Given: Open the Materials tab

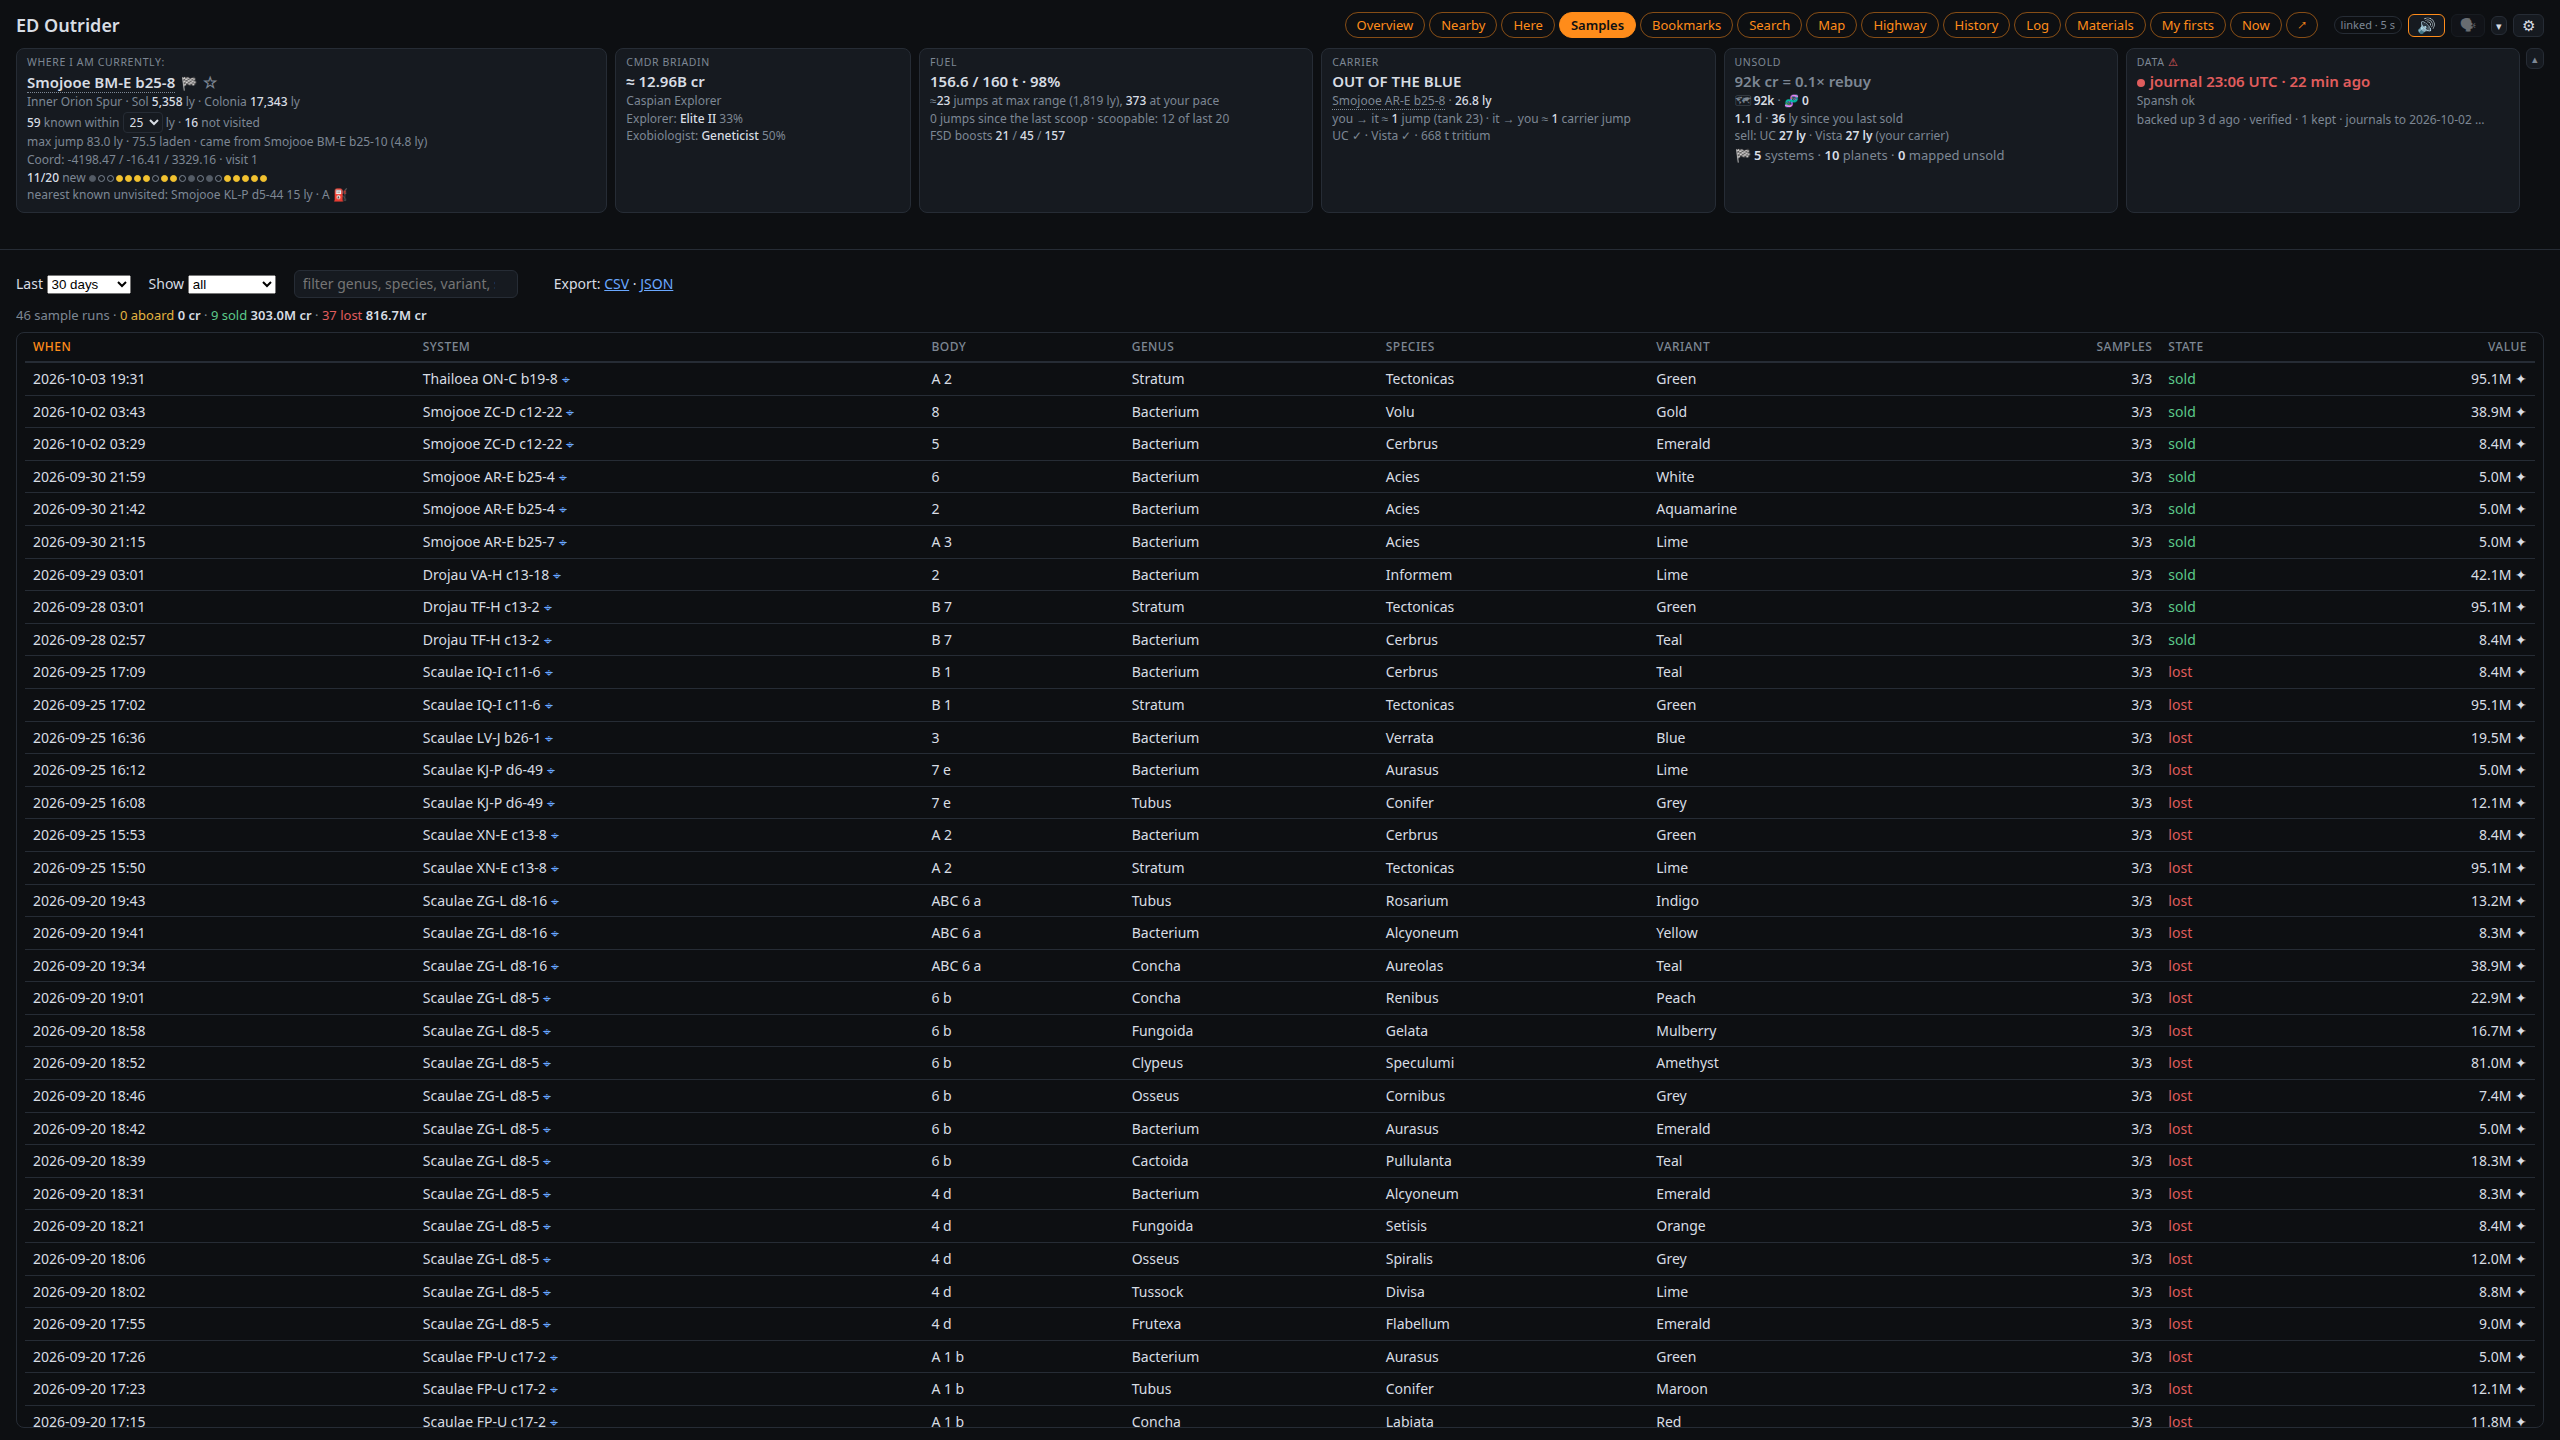Looking at the screenshot, I should pos(2105,26).
